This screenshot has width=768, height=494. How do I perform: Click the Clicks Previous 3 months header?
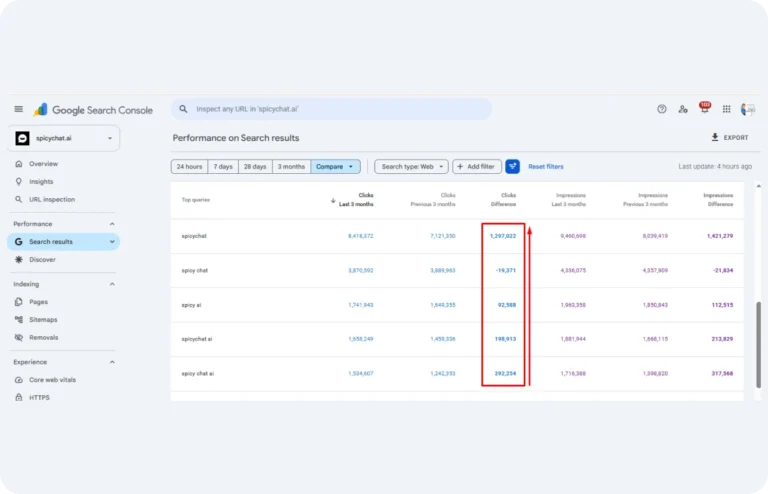[433, 200]
